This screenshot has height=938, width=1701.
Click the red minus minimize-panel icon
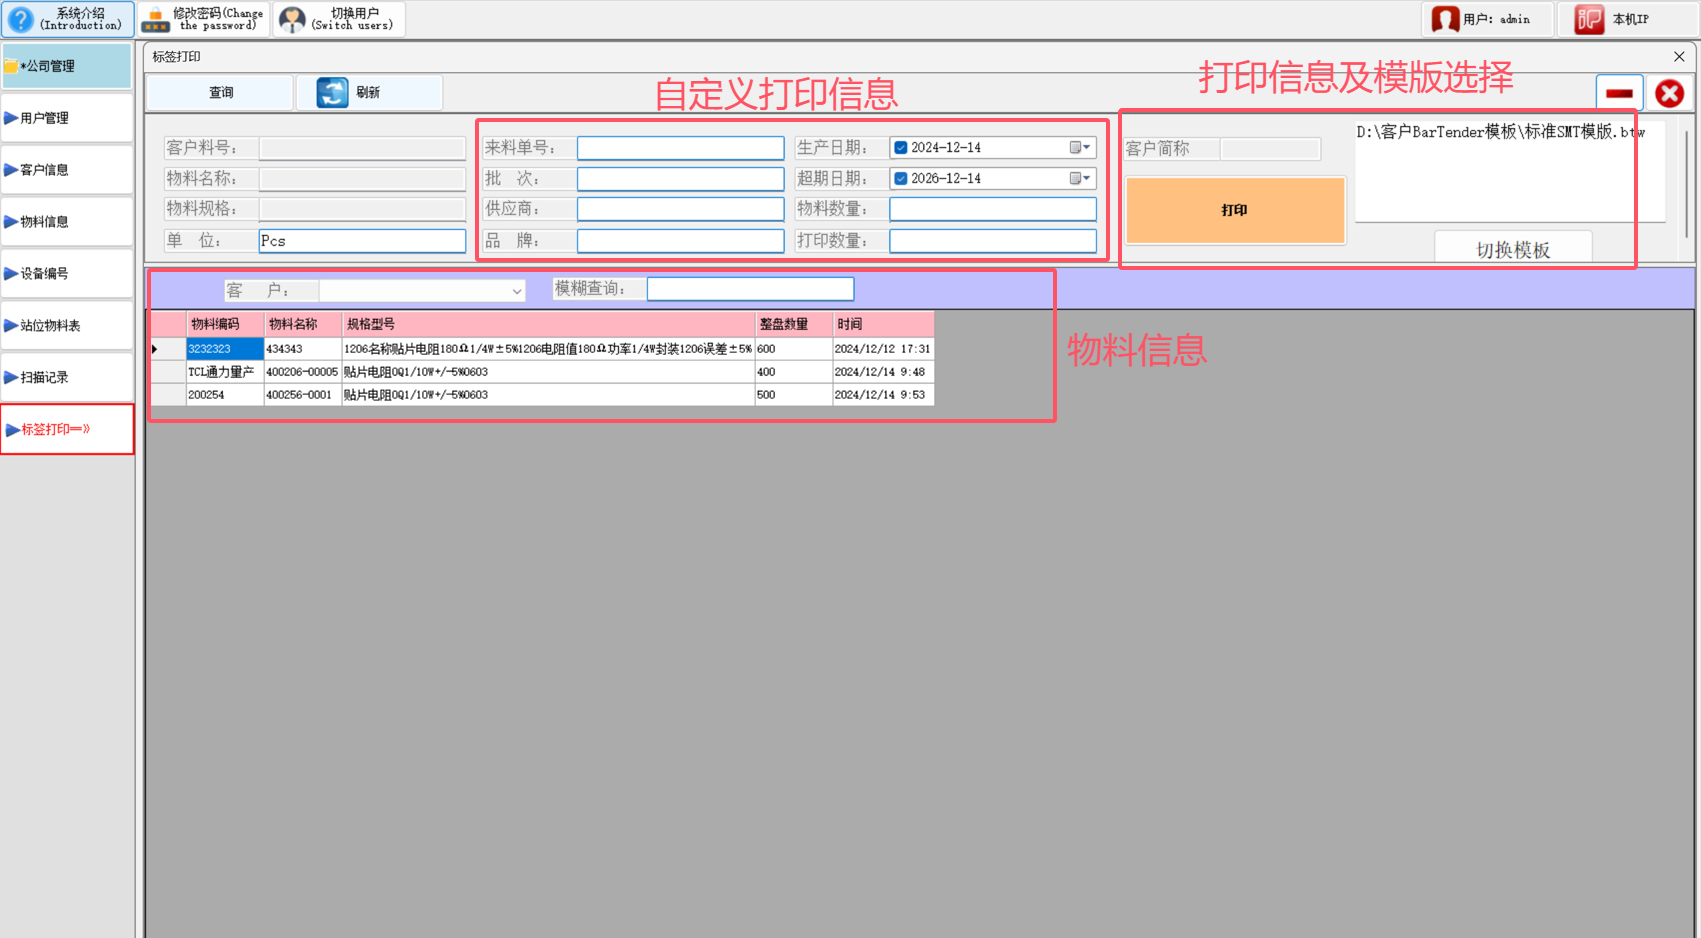click(x=1619, y=93)
